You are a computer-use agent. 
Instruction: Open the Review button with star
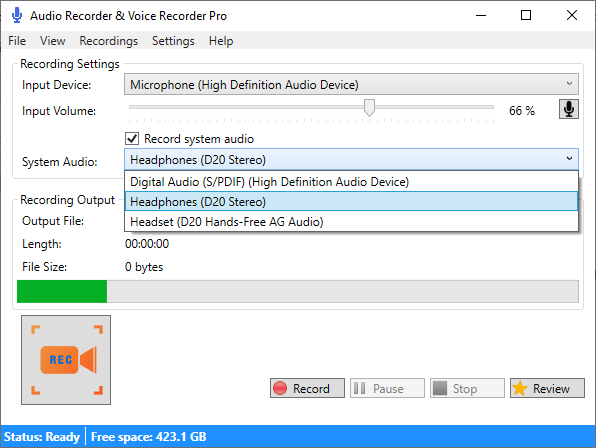pos(547,388)
